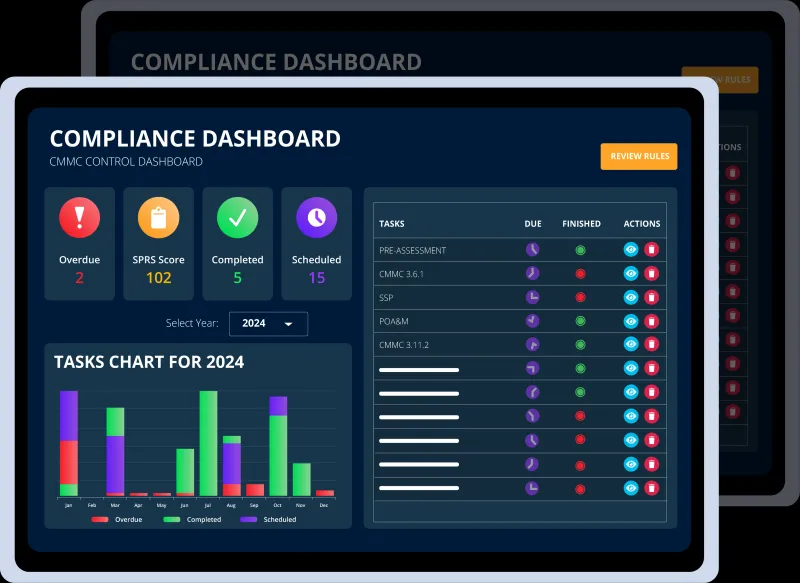Click the SPRS Score value '102'
The image size is (800, 583).
pyautogui.click(x=159, y=278)
